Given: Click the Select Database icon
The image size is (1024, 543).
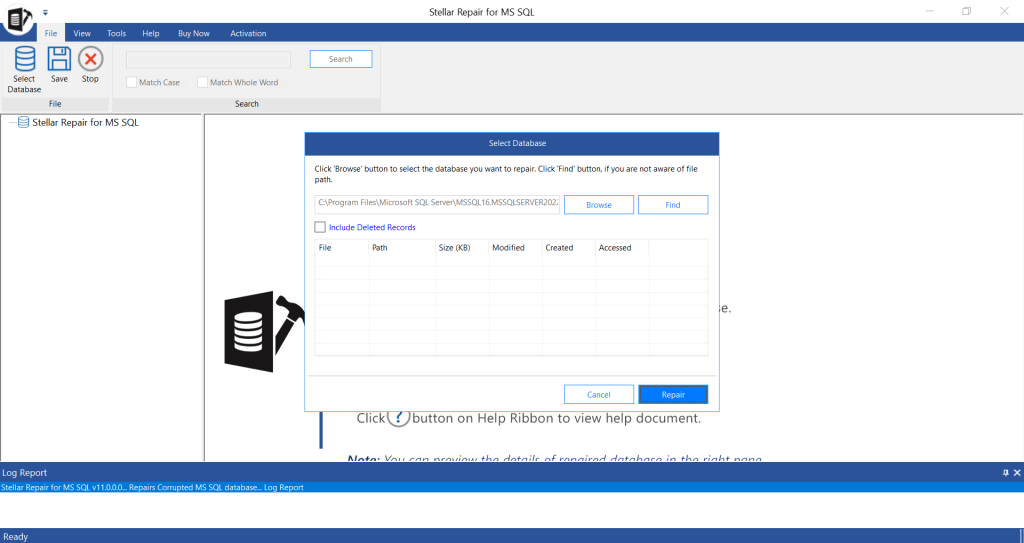Looking at the screenshot, I should tap(24, 60).
